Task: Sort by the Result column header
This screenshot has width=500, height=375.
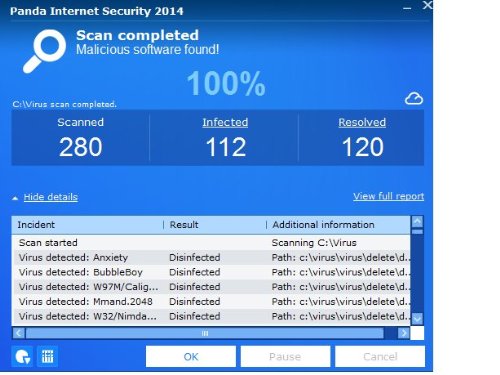Action: click(x=215, y=225)
